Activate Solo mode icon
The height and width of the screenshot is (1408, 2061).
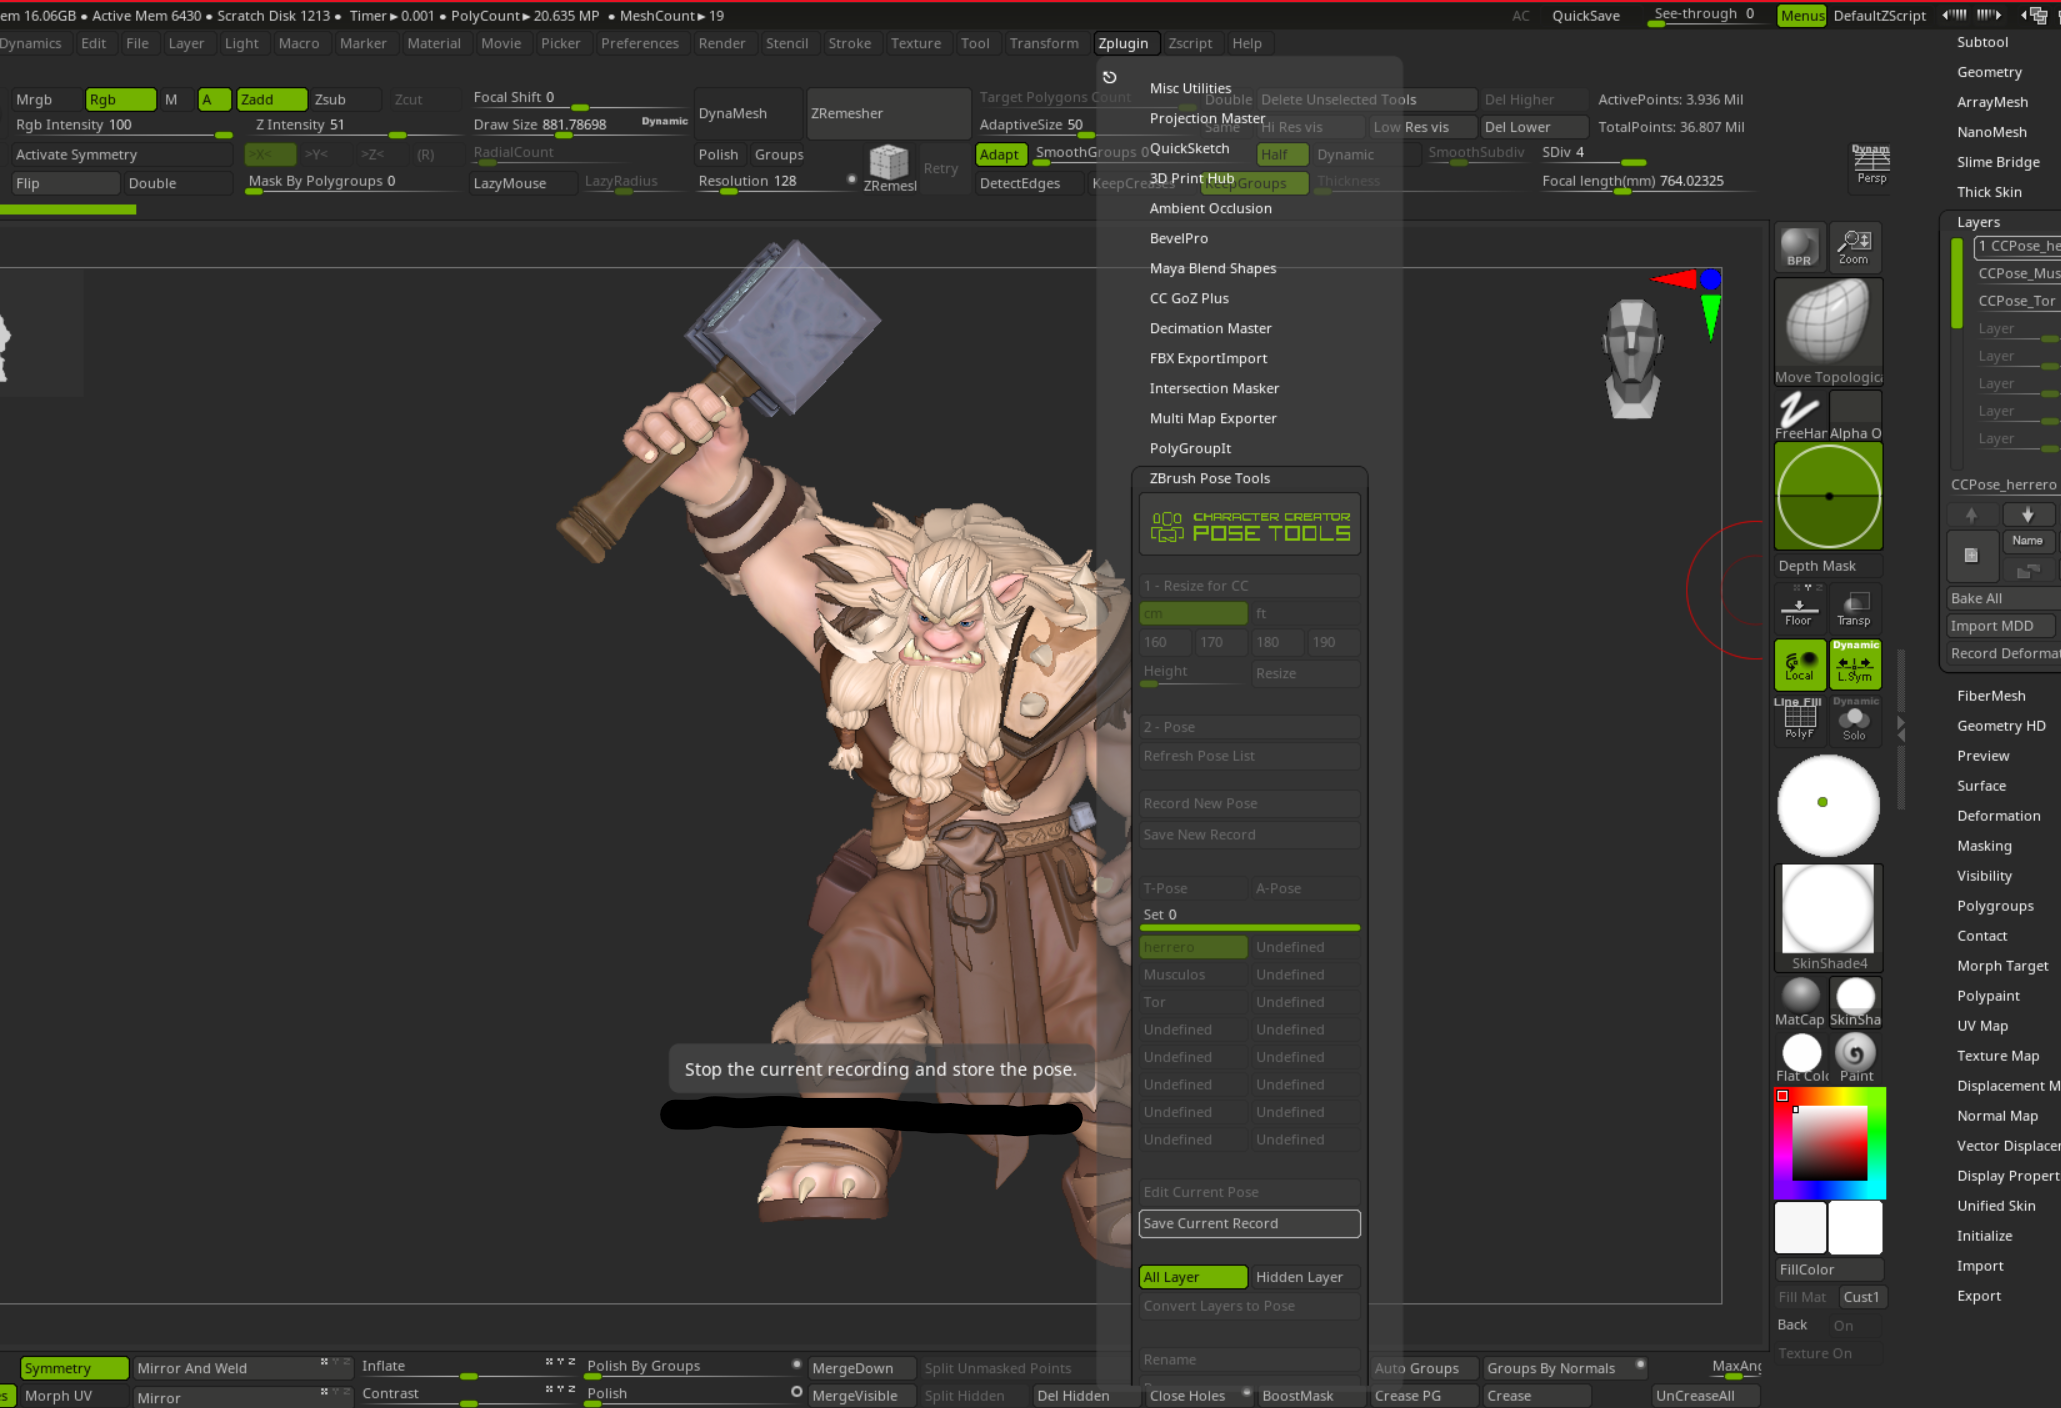1854,722
